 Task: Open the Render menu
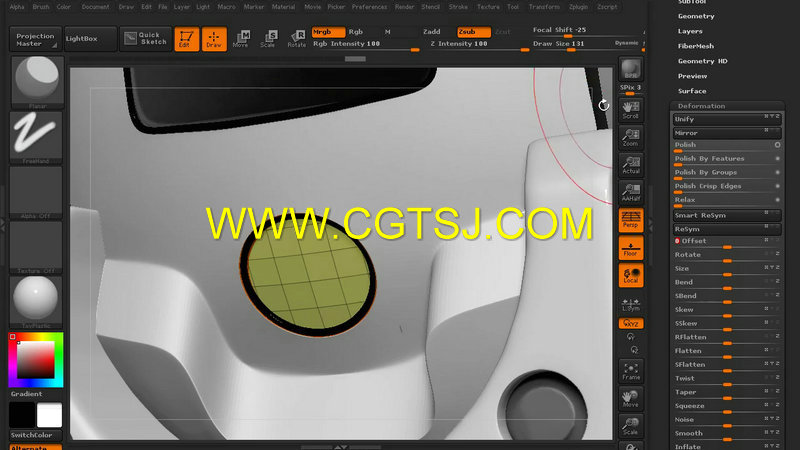pos(404,7)
